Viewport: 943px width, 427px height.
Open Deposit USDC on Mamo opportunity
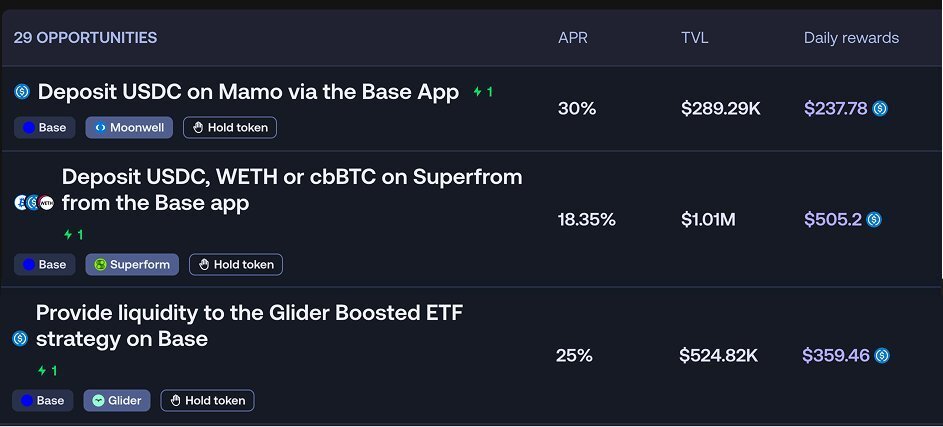(x=248, y=92)
